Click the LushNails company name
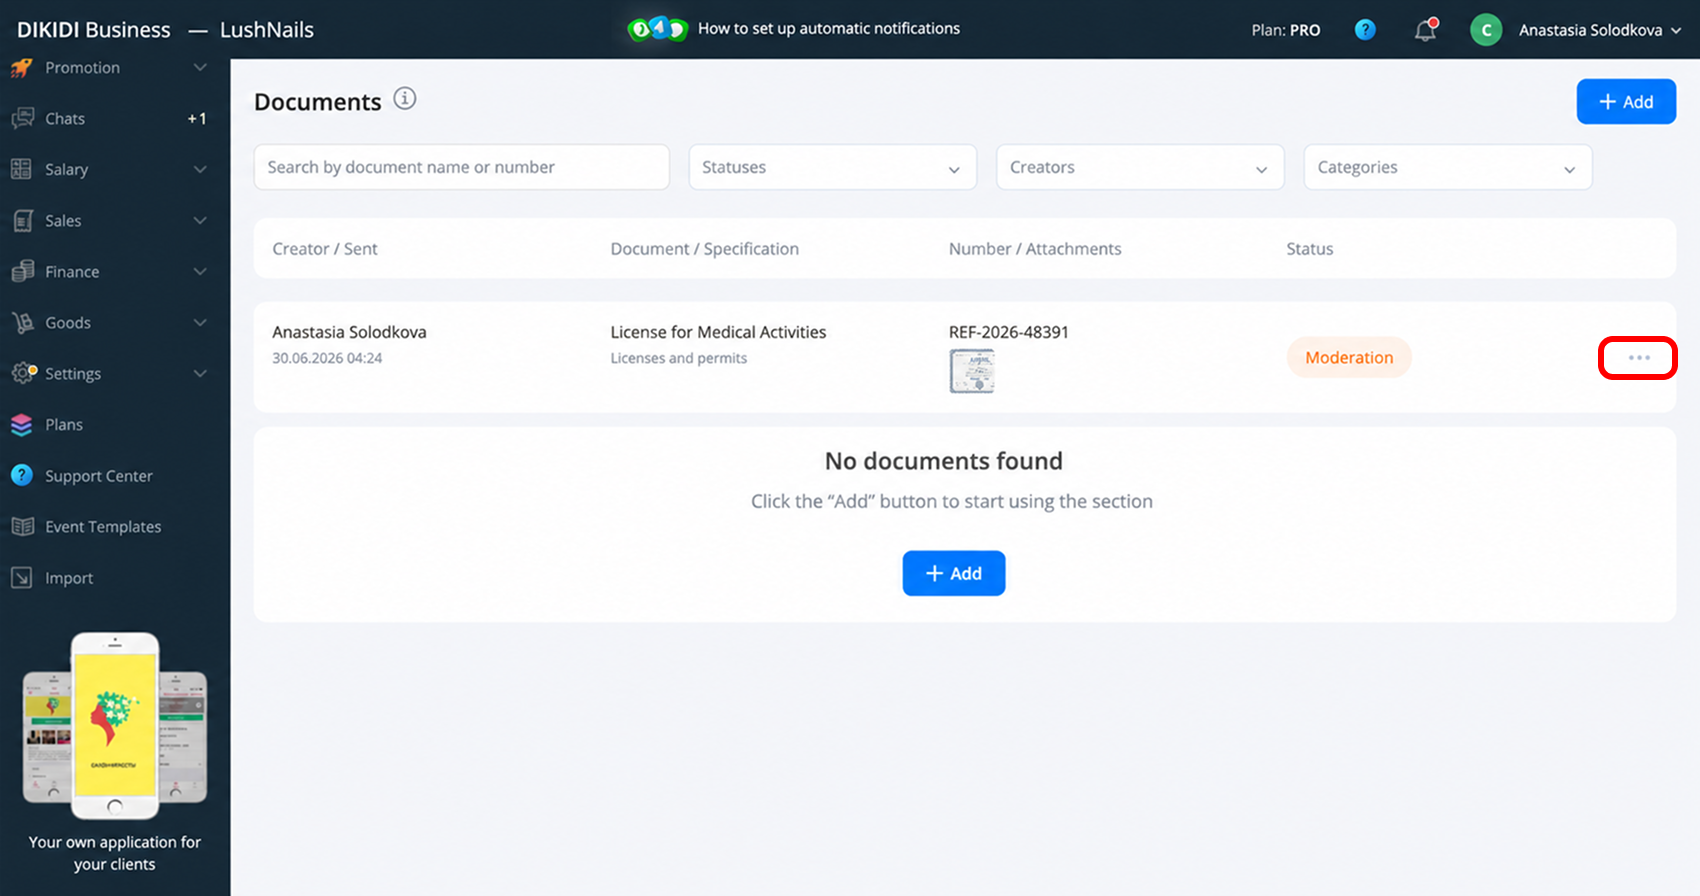The width and height of the screenshot is (1700, 896). 267,30
